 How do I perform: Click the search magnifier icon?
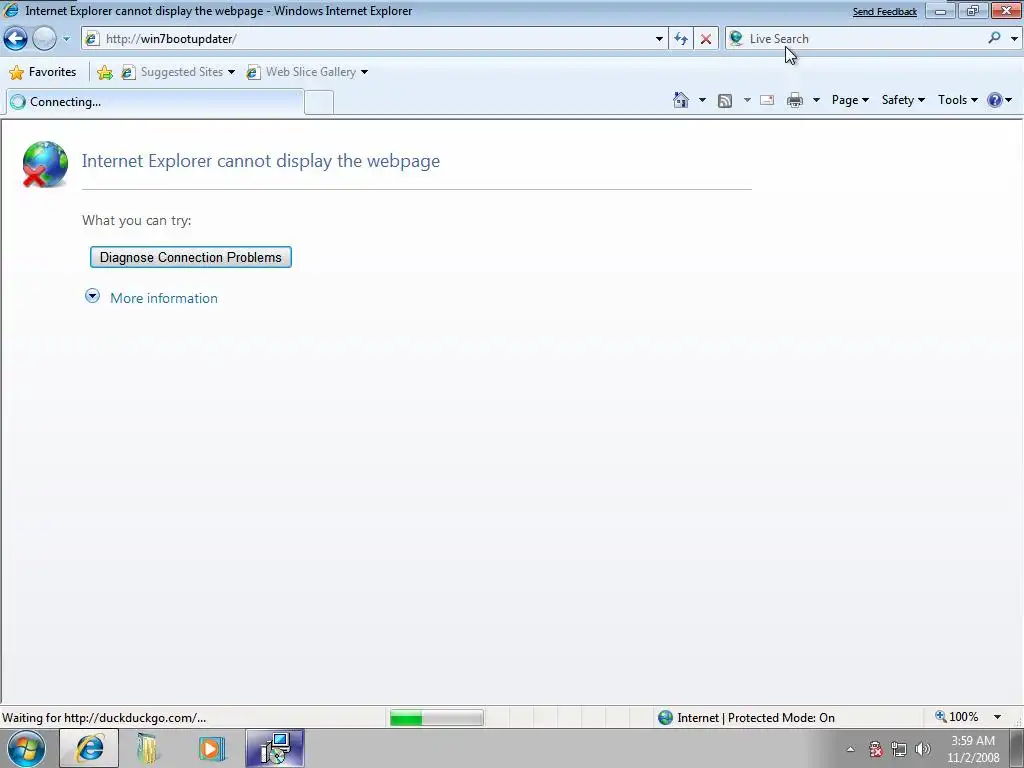[x=995, y=38]
